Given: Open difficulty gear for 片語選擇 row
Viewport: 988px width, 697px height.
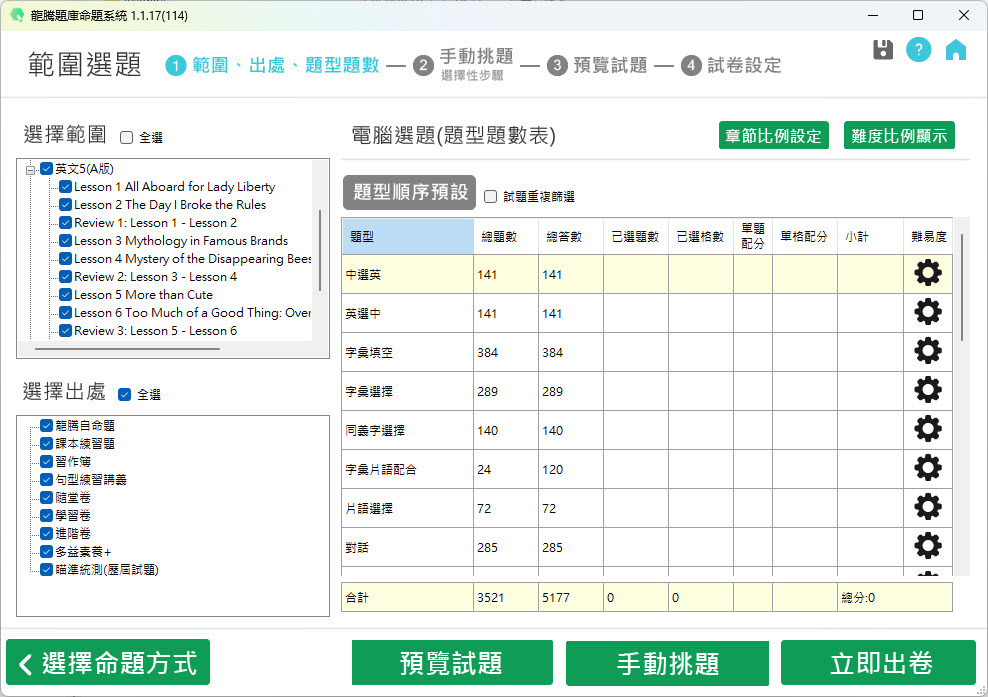Looking at the screenshot, I should (x=928, y=508).
